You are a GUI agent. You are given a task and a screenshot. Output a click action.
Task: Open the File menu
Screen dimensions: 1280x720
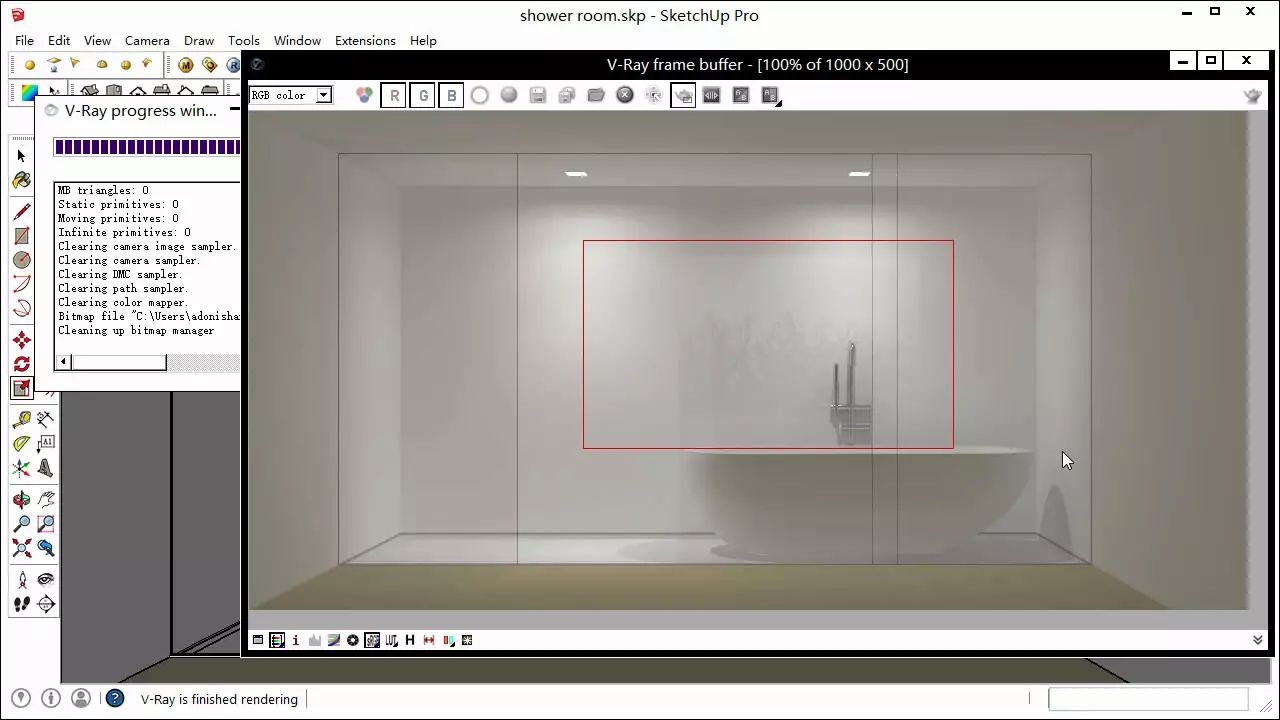[24, 40]
